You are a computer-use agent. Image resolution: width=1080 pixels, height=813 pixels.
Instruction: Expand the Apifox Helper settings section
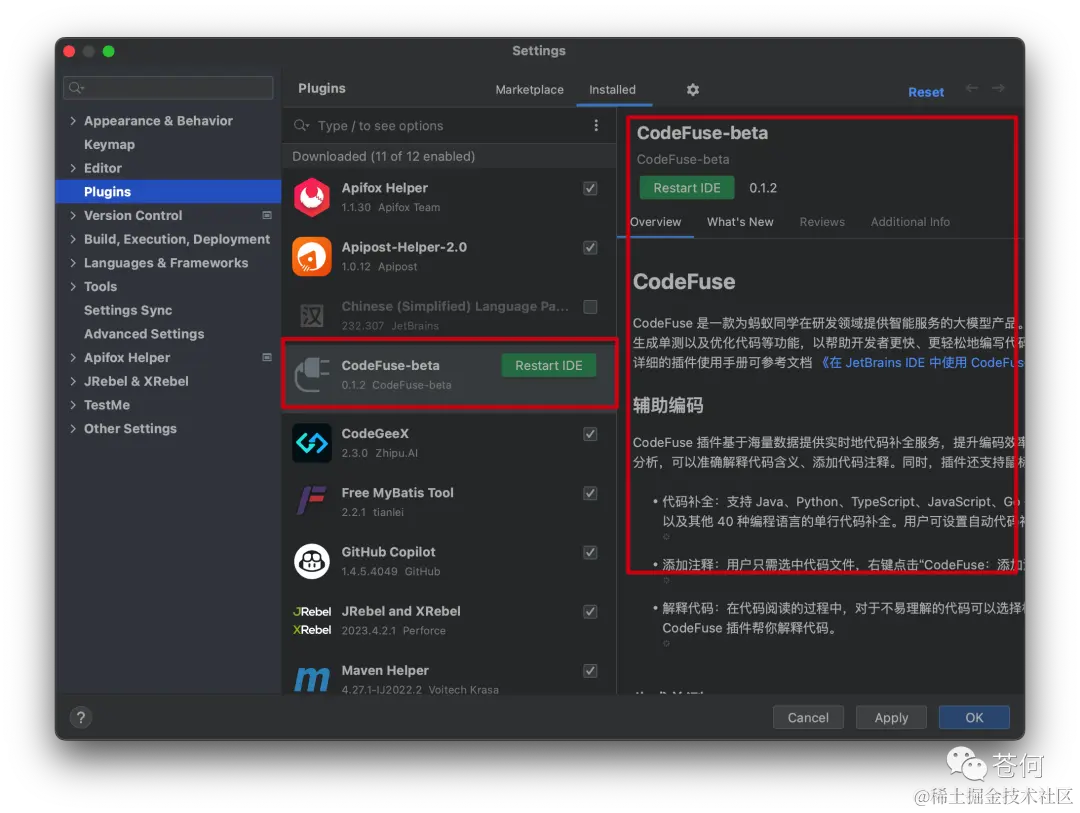(73, 357)
